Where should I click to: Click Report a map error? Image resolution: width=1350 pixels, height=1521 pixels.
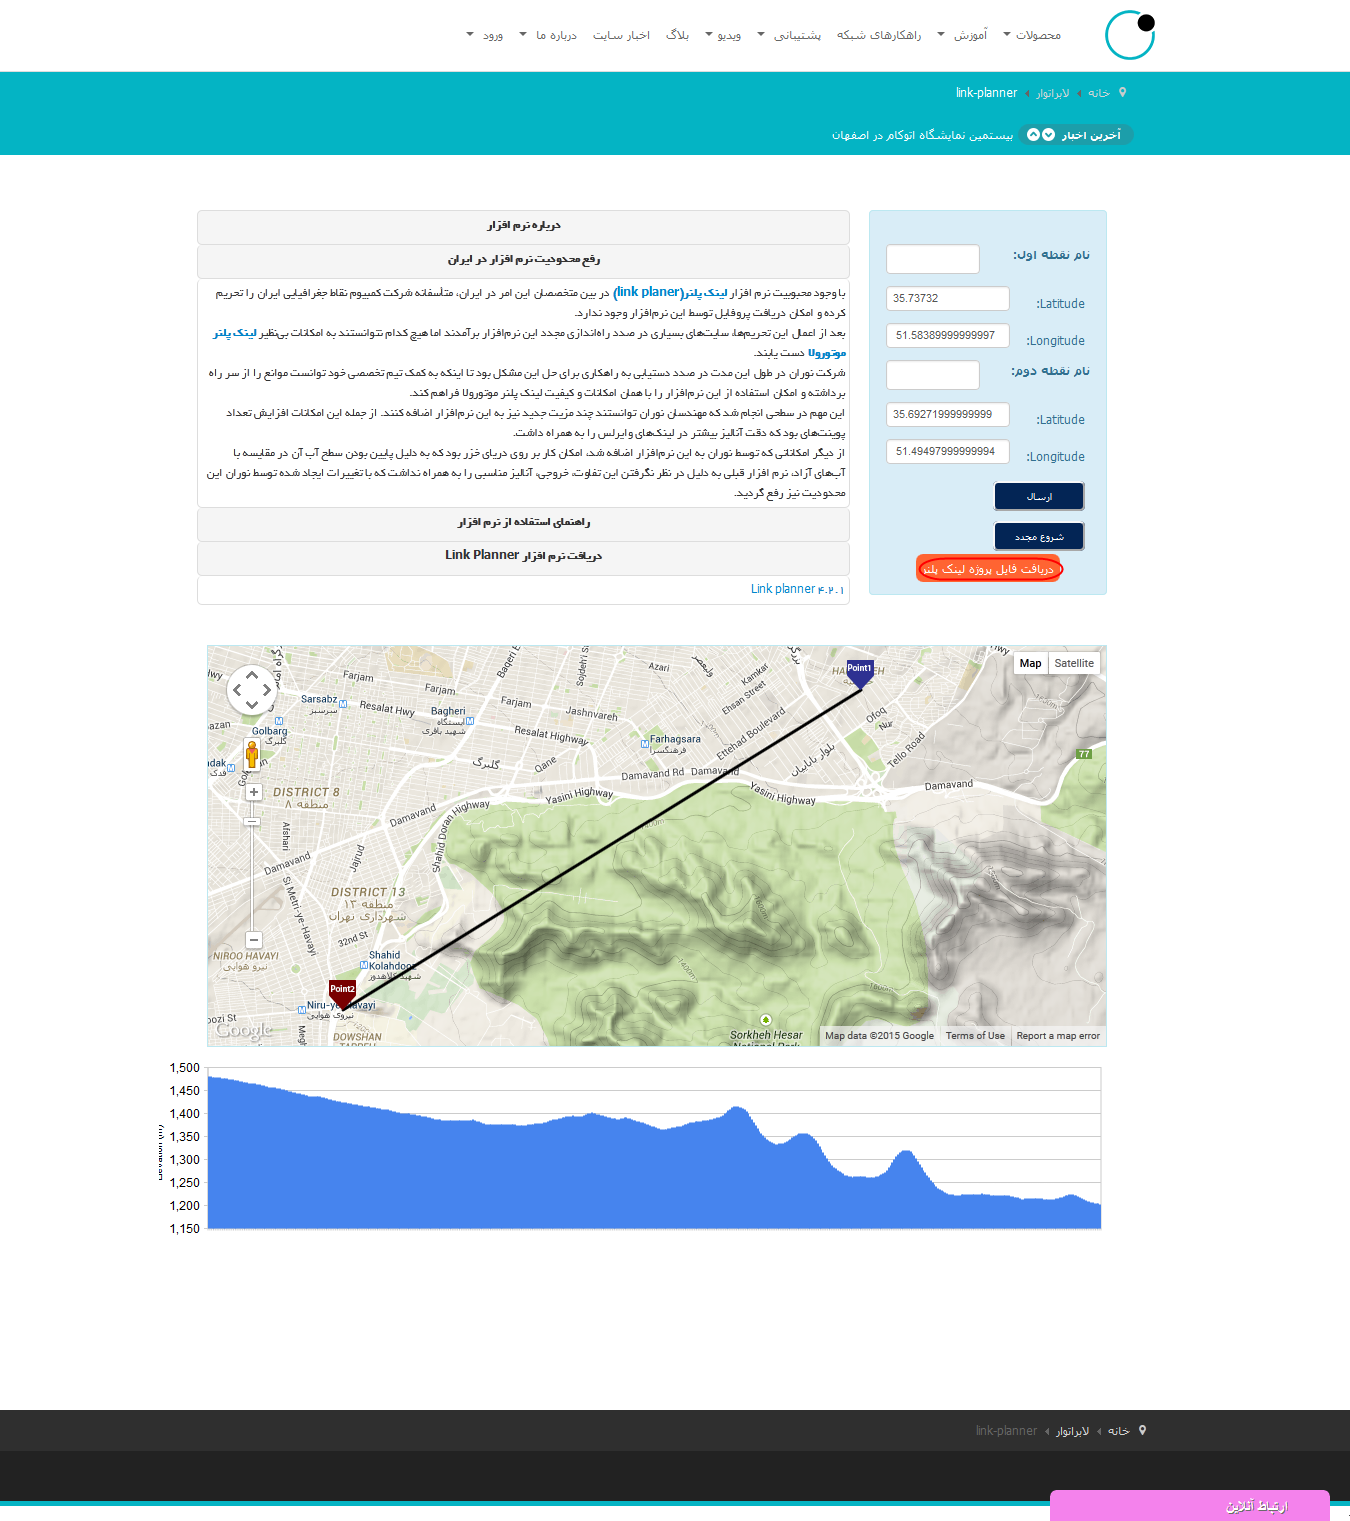(1058, 1036)
